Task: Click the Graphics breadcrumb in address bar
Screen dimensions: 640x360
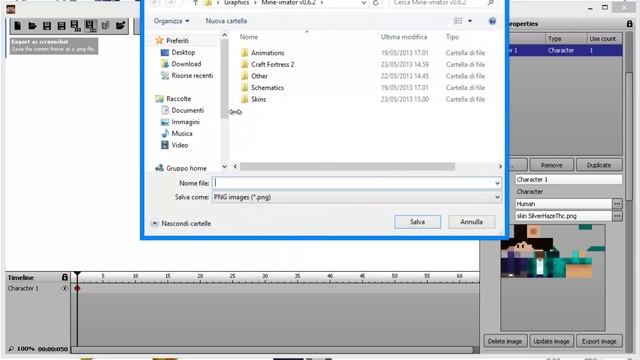Action: tap(236, 3)
